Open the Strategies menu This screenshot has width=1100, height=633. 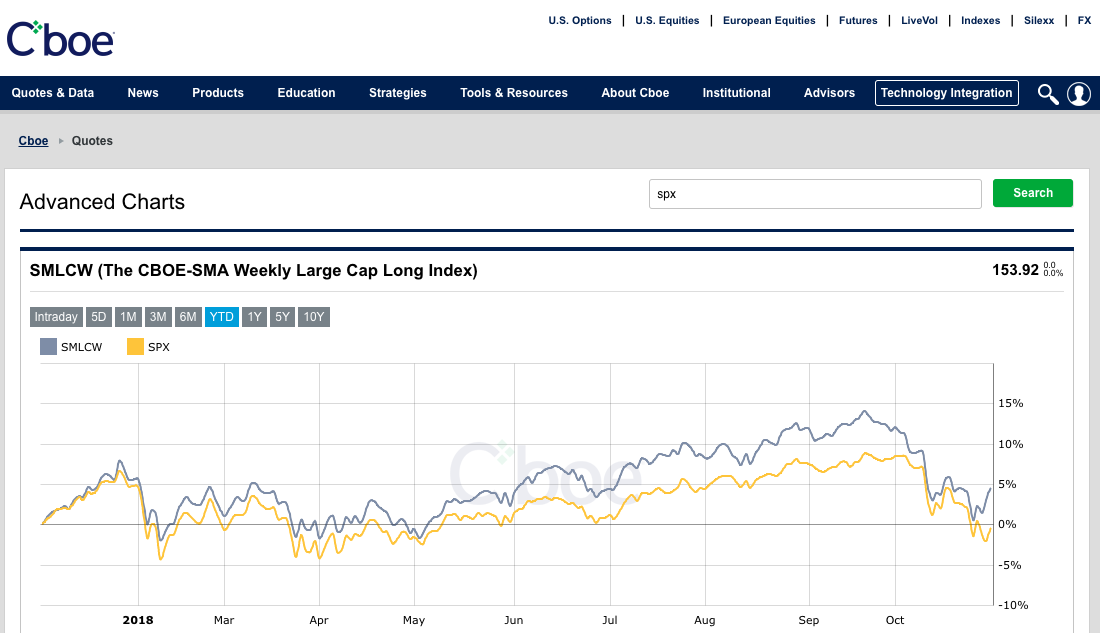click(x=397, y=93)
